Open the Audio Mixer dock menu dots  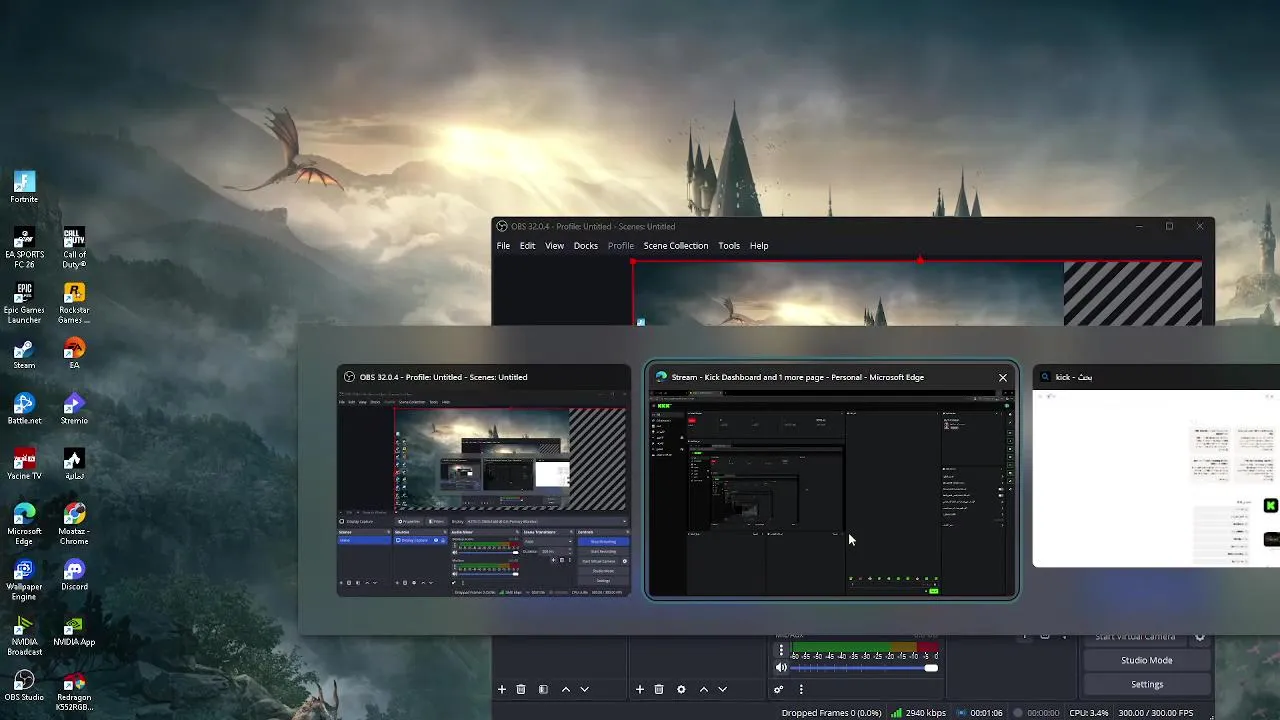(x=801, y=689)
